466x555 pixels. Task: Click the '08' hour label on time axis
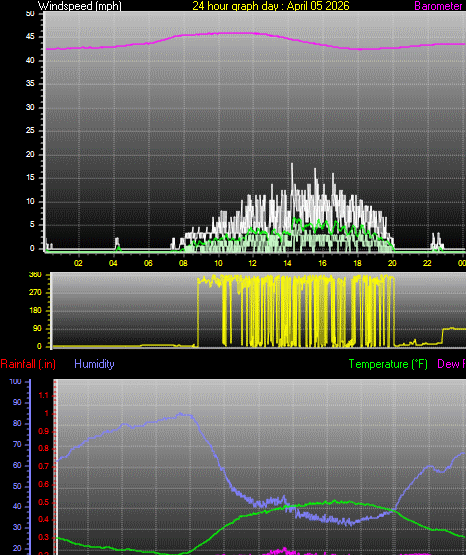183,263
